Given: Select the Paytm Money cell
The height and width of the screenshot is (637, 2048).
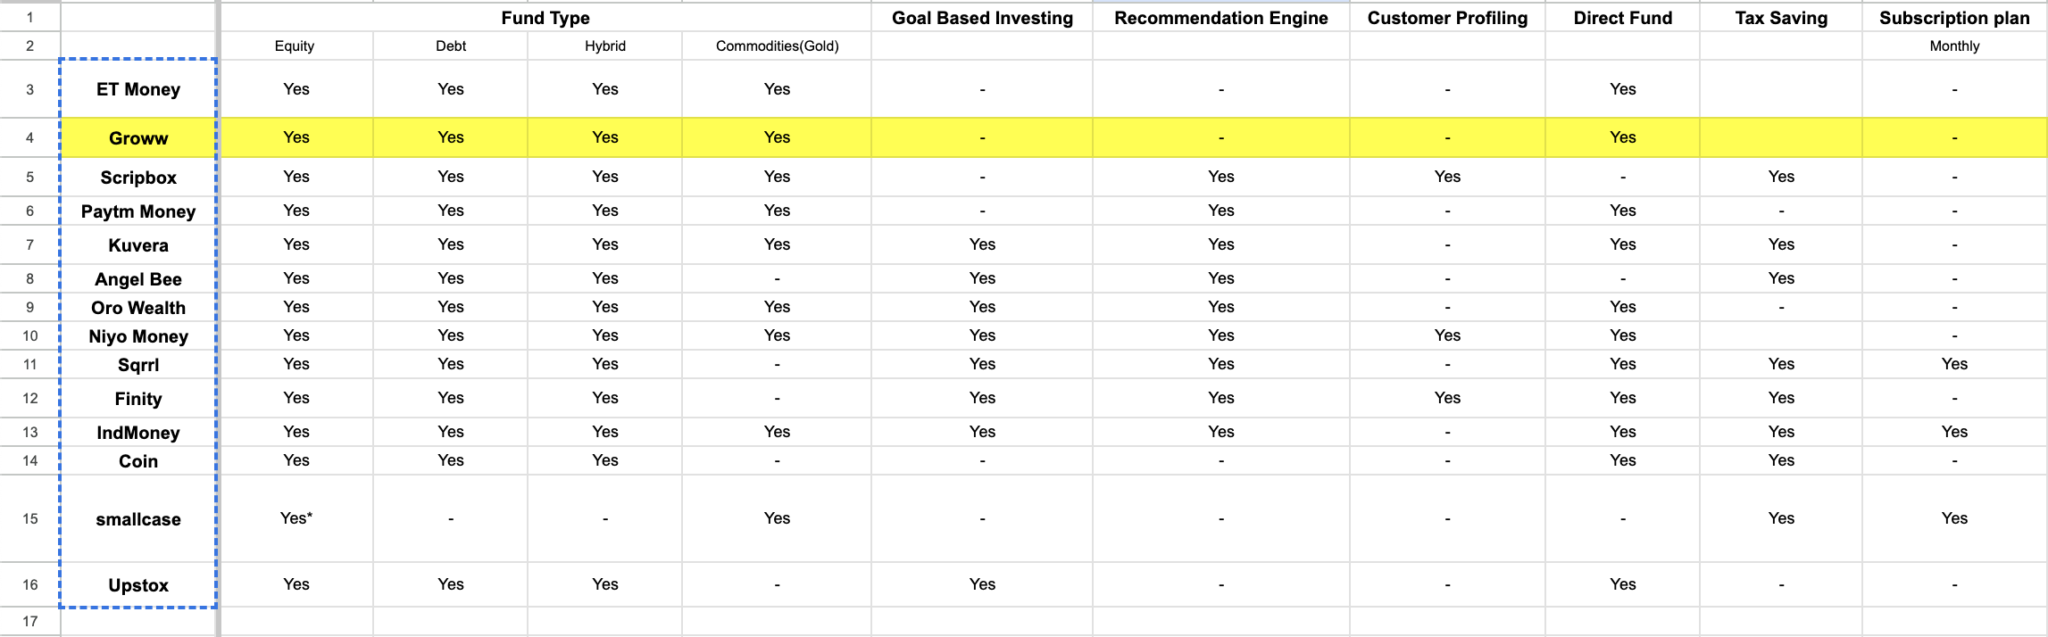Looking at the screenshot, I should (x=138, y=211).
